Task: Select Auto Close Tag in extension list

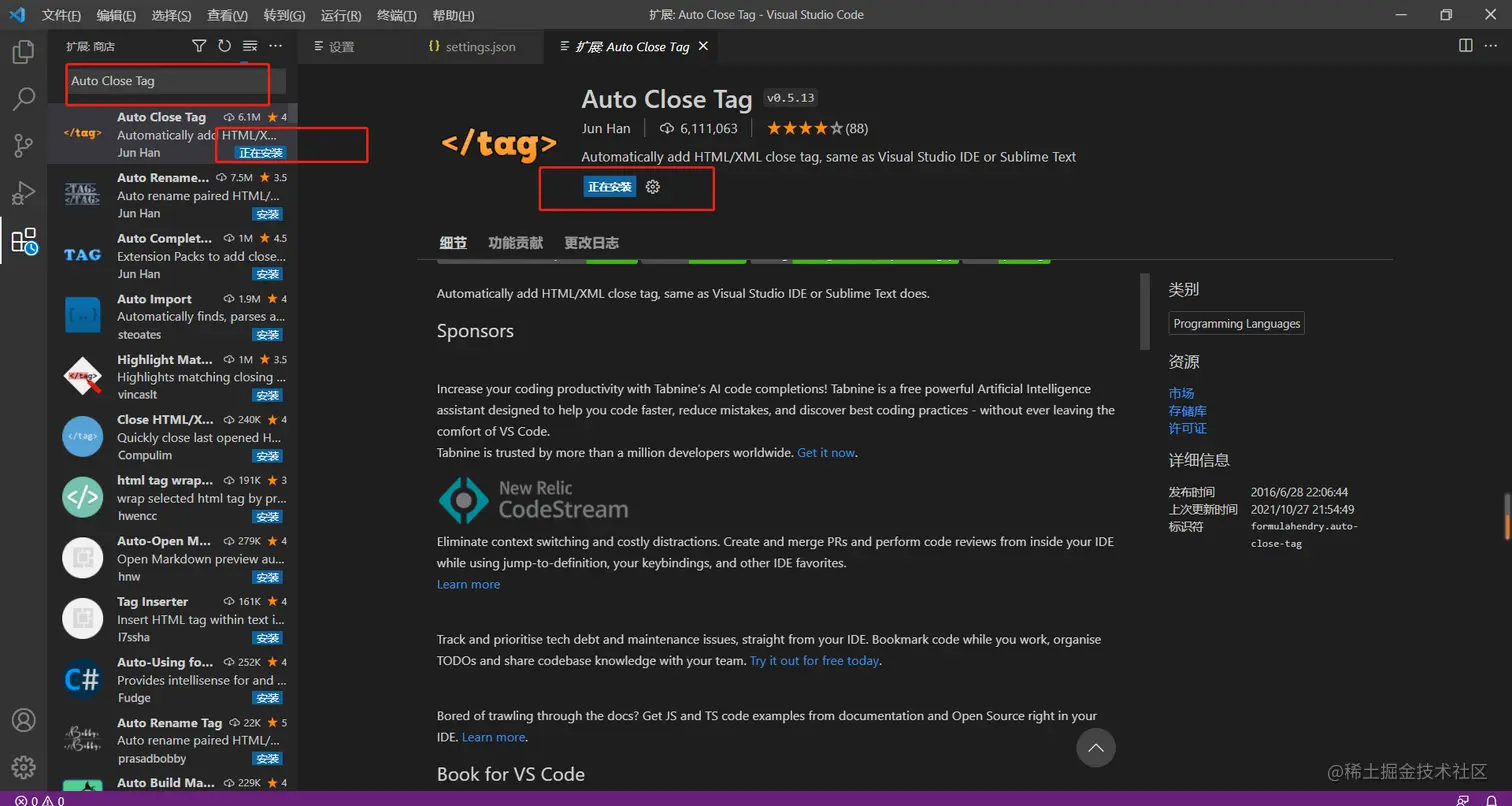Action: 172,134
